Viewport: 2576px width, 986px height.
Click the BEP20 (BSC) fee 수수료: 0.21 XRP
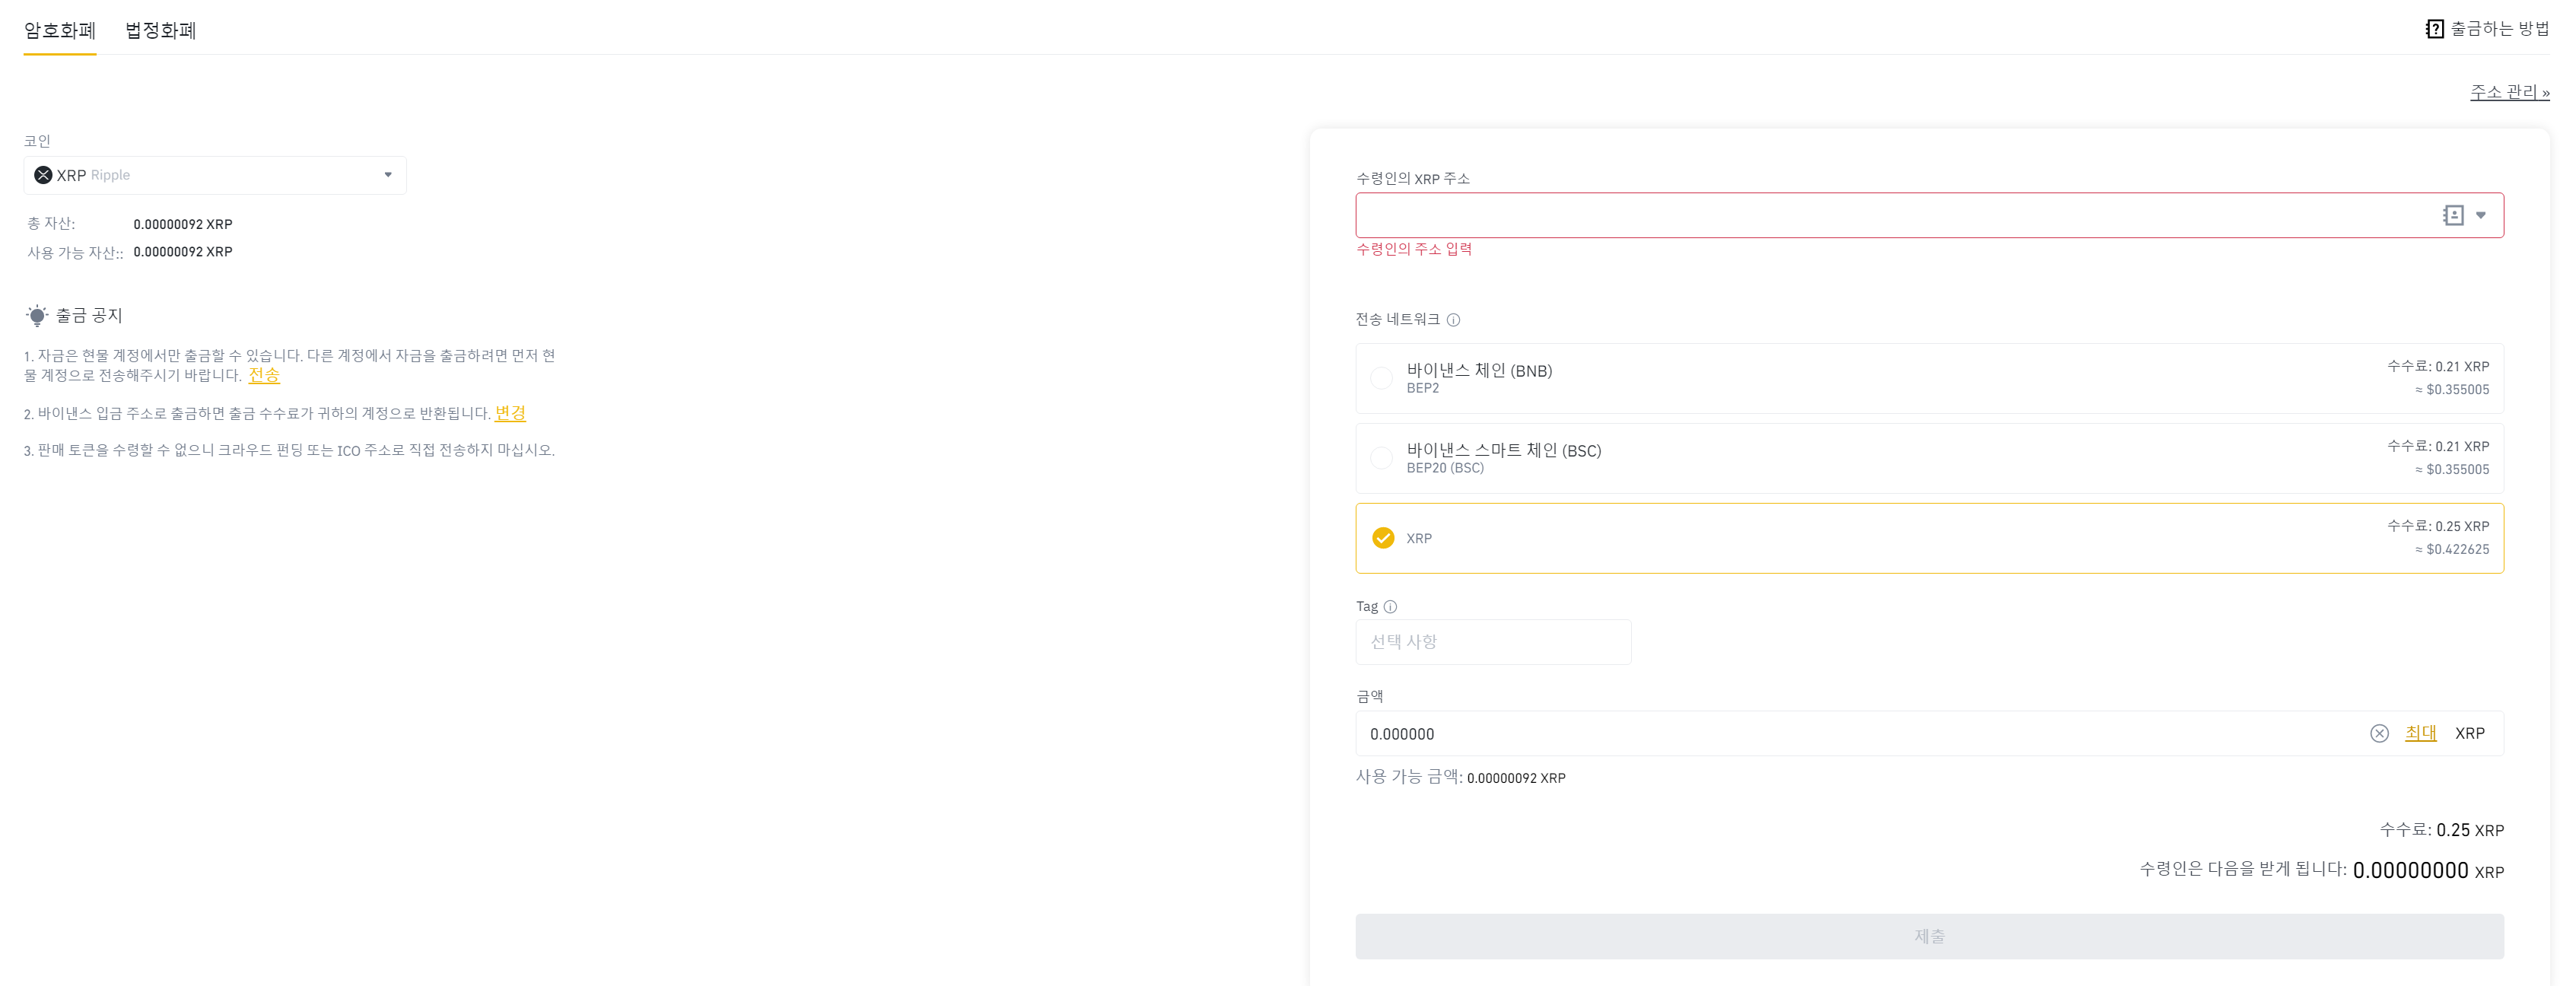[2438, 446]
